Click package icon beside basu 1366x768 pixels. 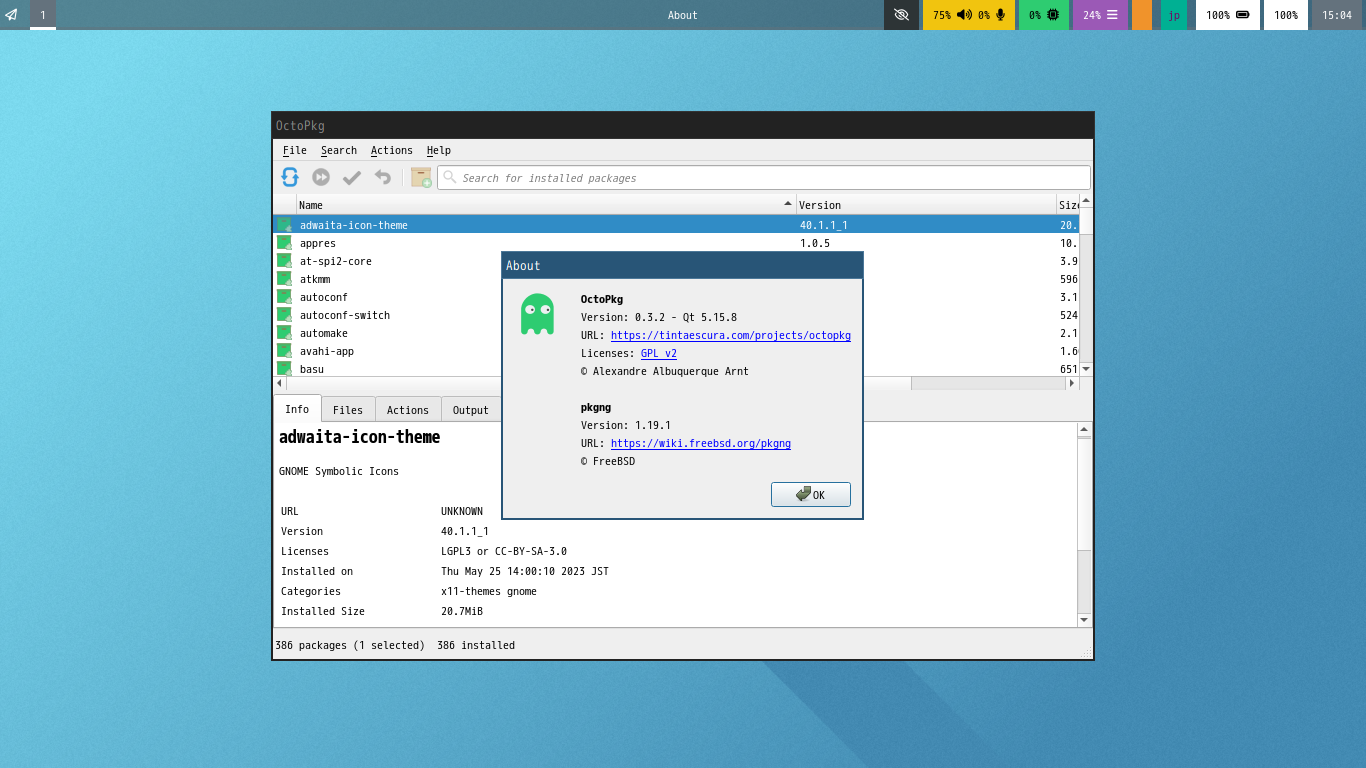(284, 368)
